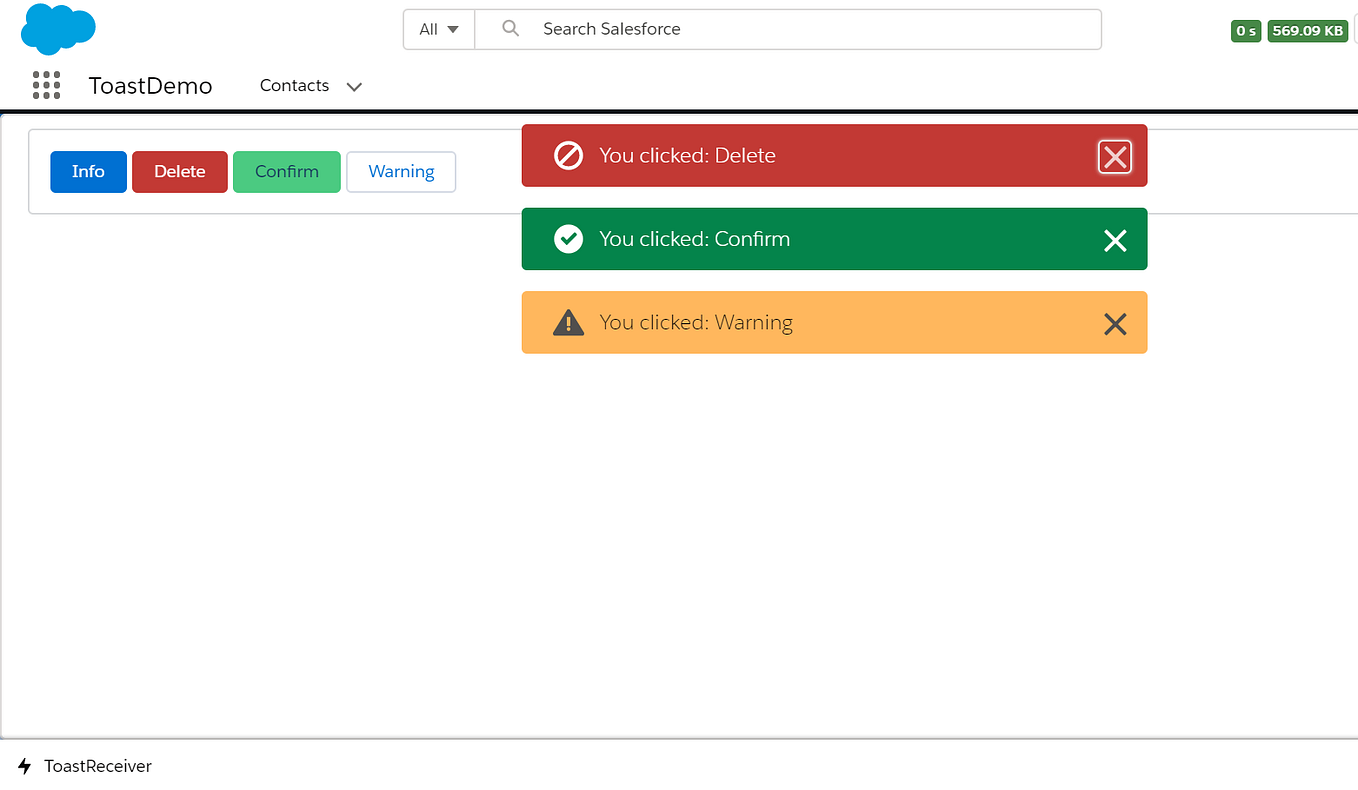Image resolution: width=1358 pixels, height=790 pixels.
Task: Click the 'You clicked: Delete' message text
Action: (x=687, y=155)
